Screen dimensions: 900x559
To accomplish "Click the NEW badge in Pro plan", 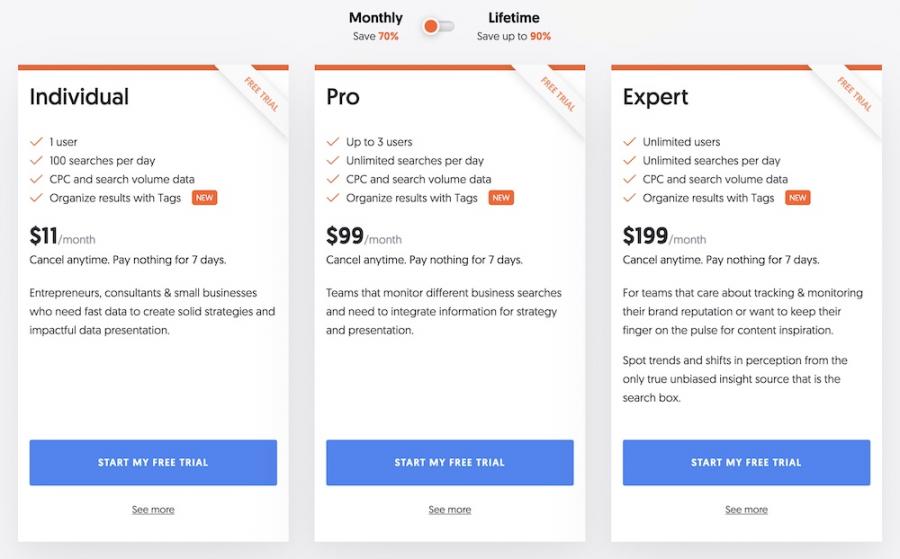I will point(501,198).
